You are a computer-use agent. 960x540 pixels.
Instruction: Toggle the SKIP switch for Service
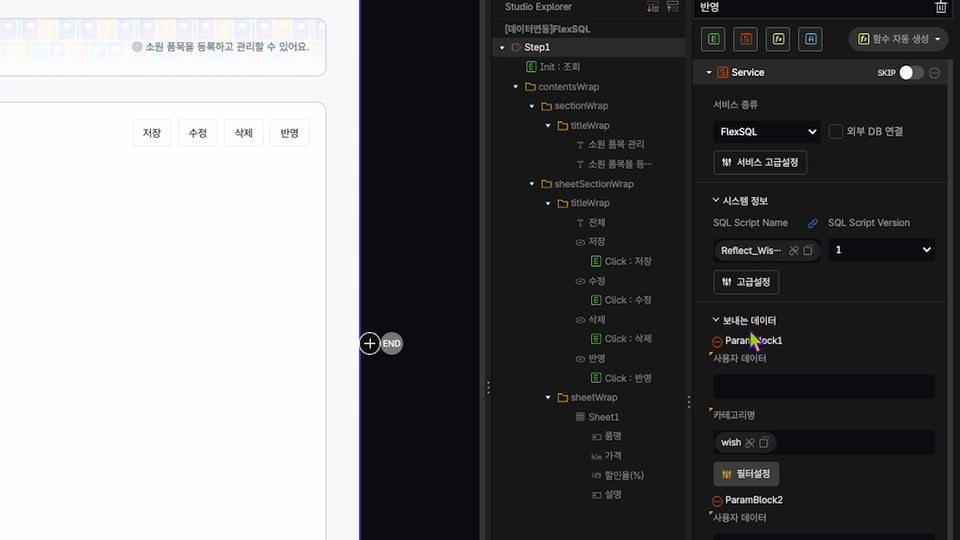coord(911,72)
